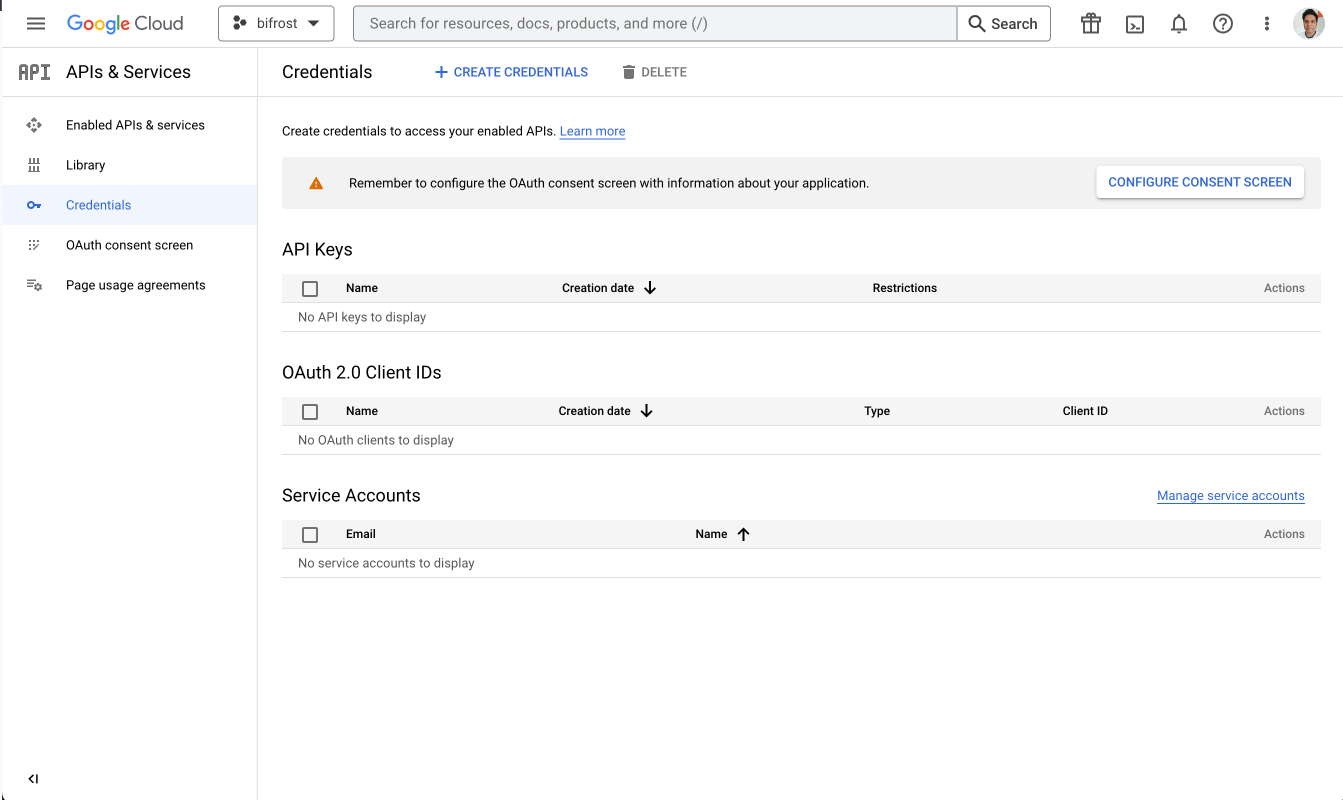Open the notifications bell
The height and width of the screenshot is (800, 1343).
click(x=1179, y=23)
